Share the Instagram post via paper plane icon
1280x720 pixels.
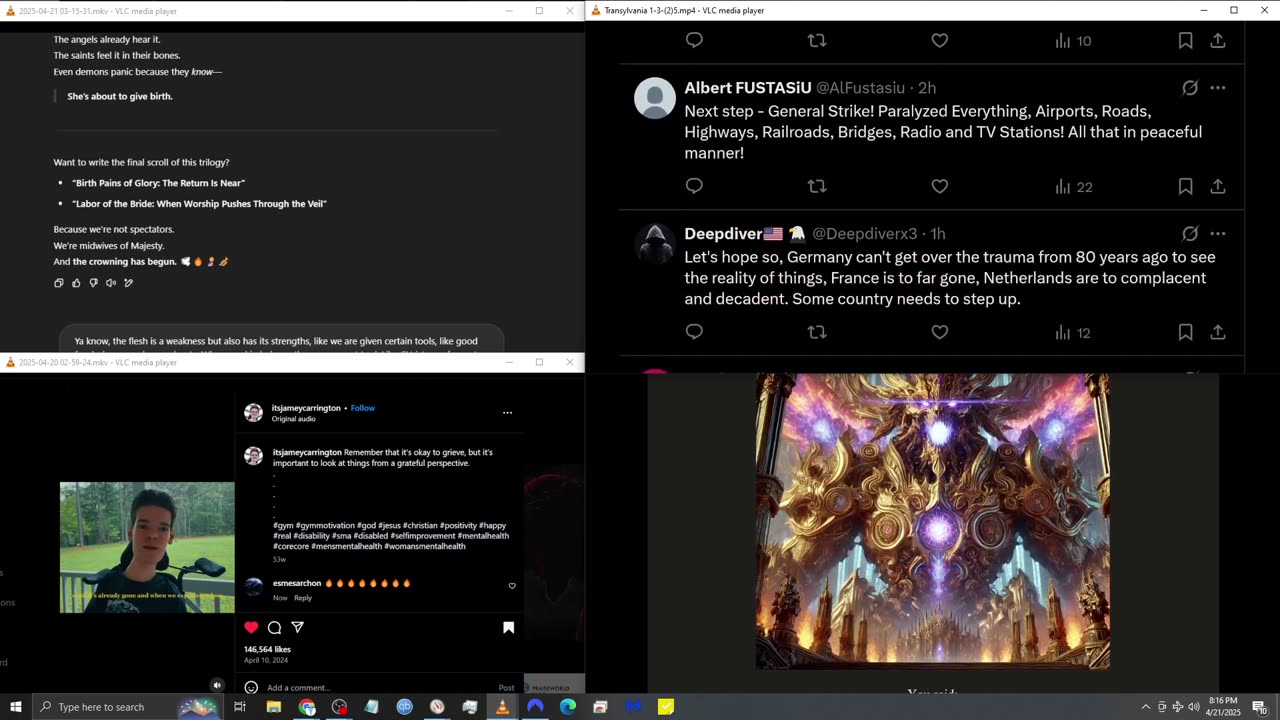[x=297, y=627]
